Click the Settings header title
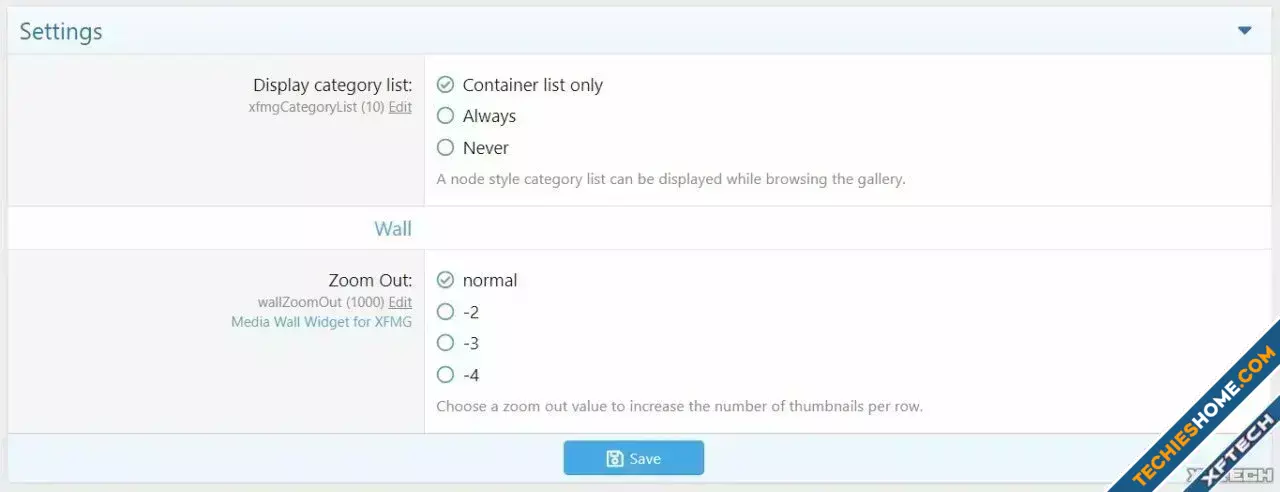 [x=61, y=31]
